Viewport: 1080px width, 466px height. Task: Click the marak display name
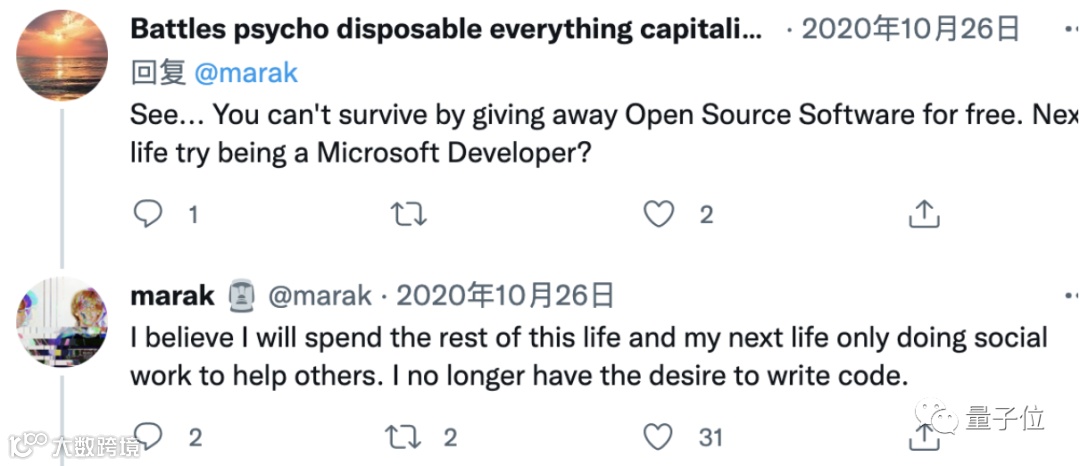172,295
